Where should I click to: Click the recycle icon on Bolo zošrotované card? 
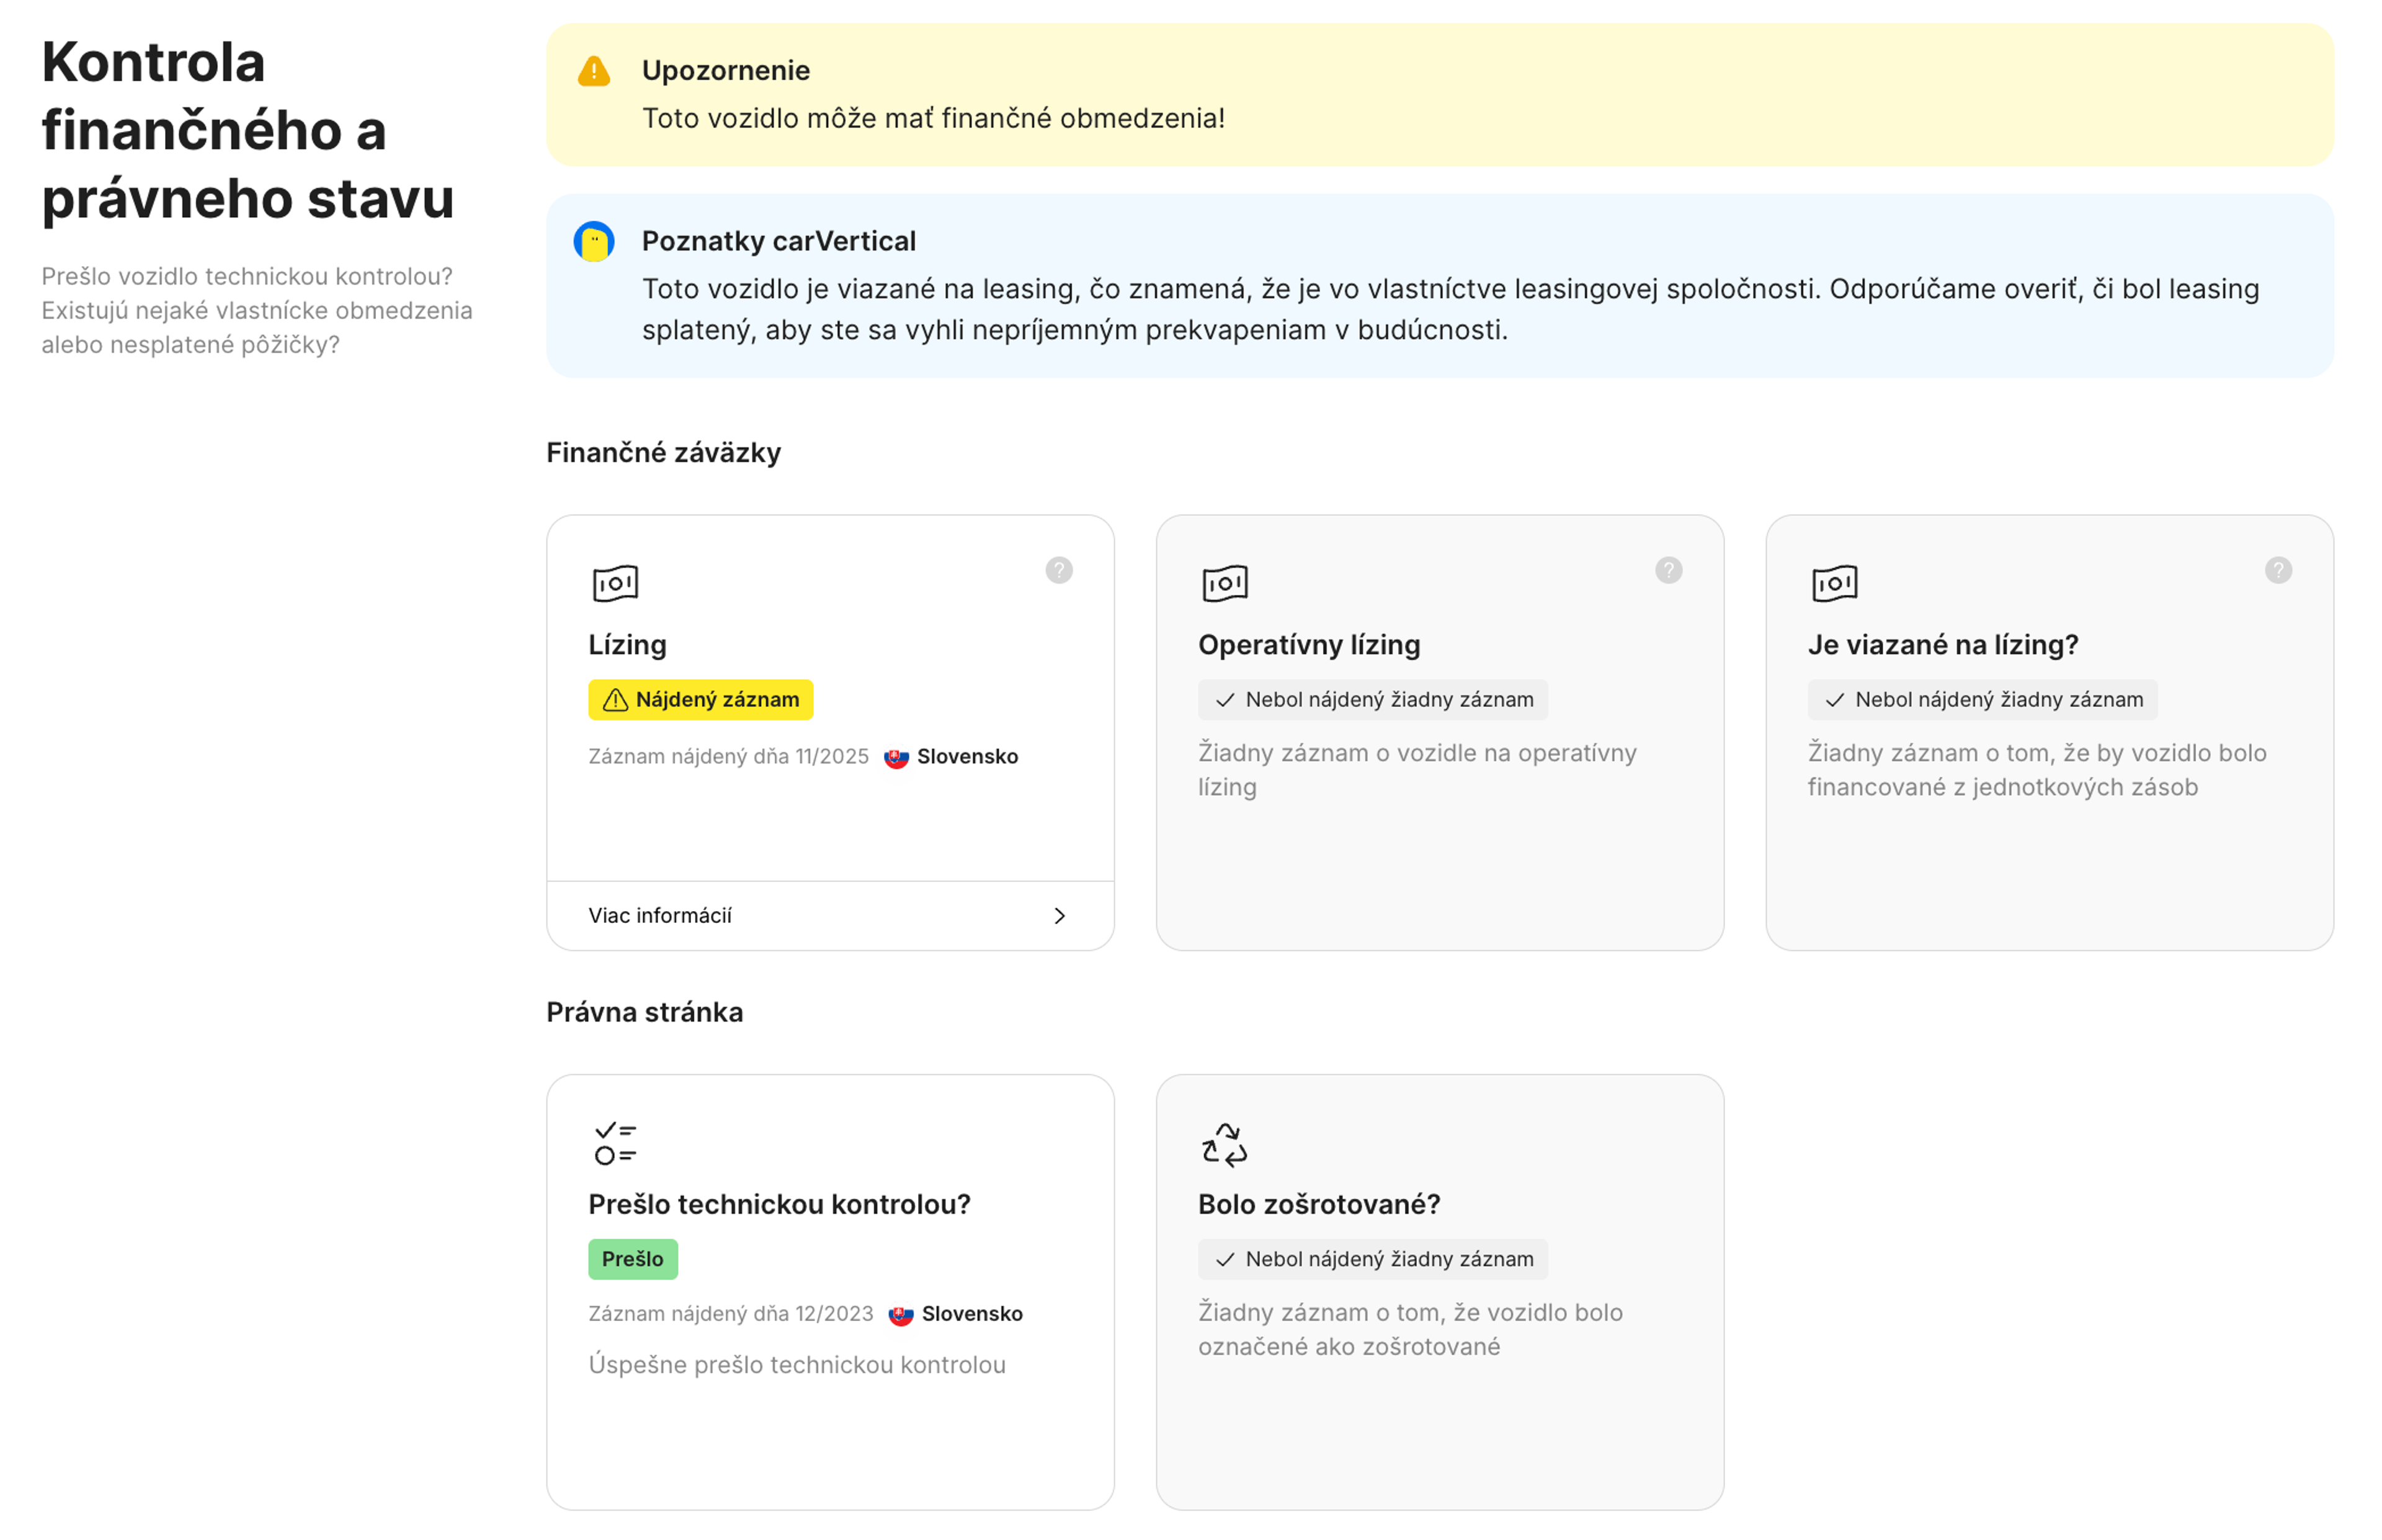(x=1224, y=1144)
